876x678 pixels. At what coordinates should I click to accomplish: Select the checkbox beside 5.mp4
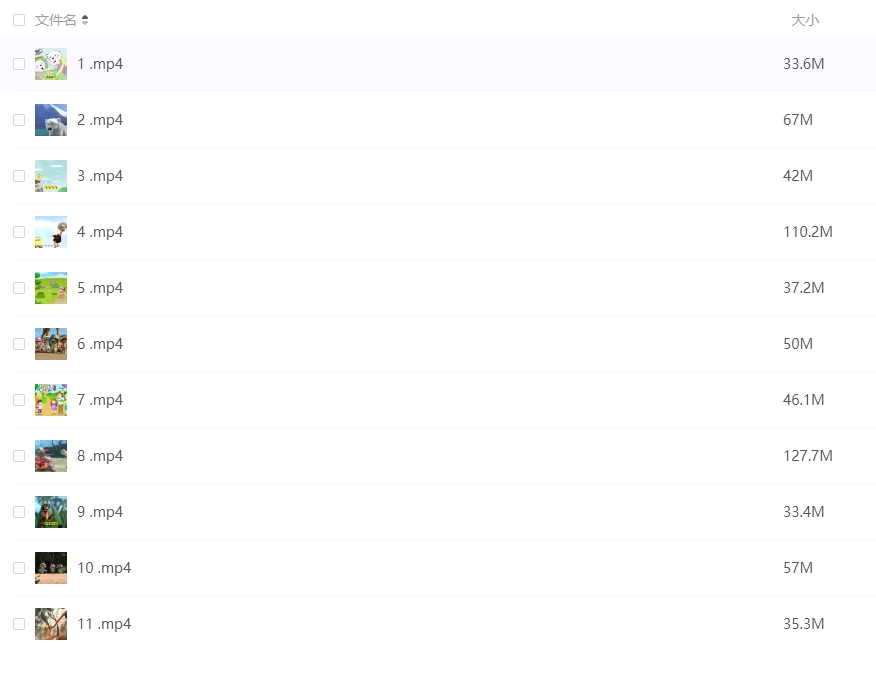[x=19, y=288]
